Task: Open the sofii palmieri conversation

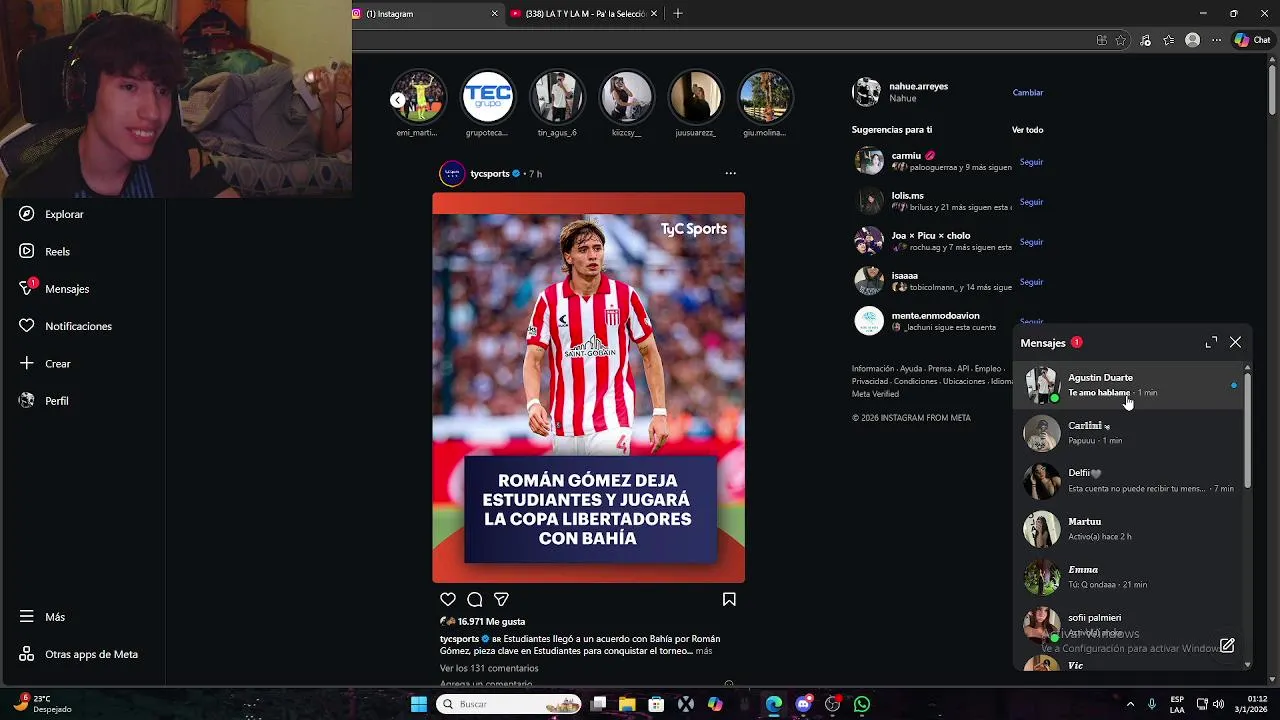Action: click(x=1130, y=625)
